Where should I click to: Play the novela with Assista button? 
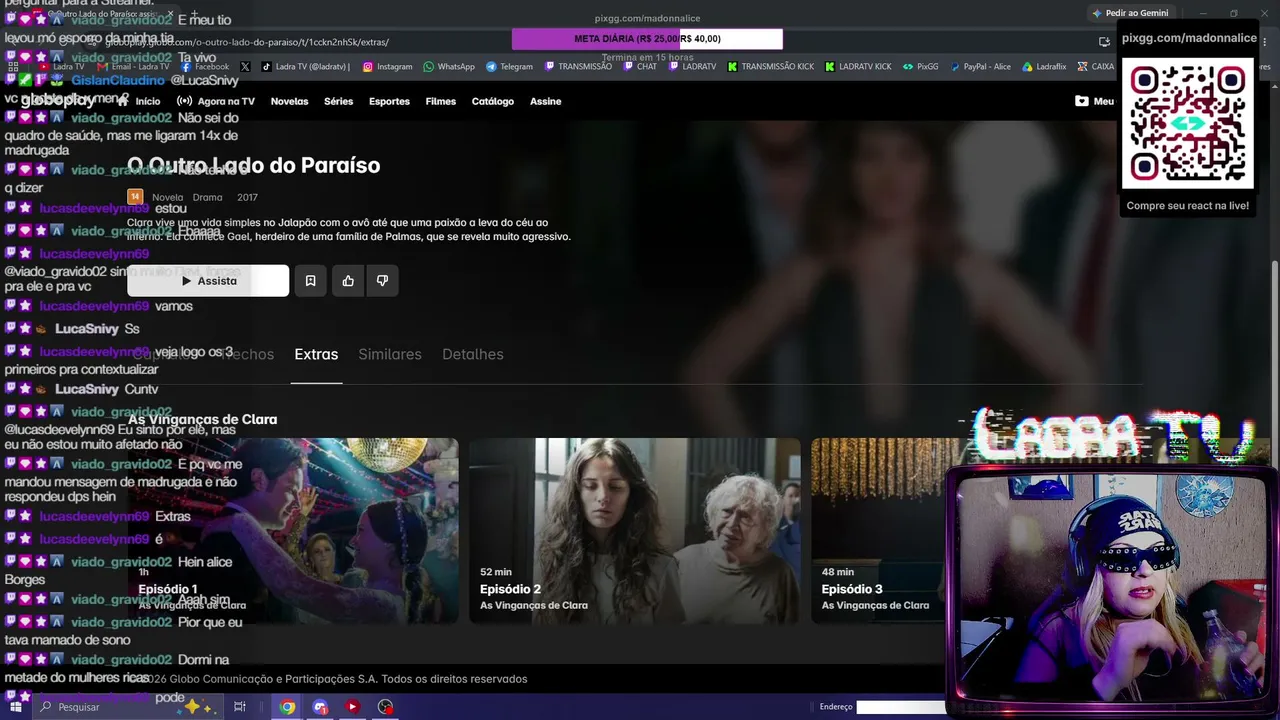click(208, 281)
